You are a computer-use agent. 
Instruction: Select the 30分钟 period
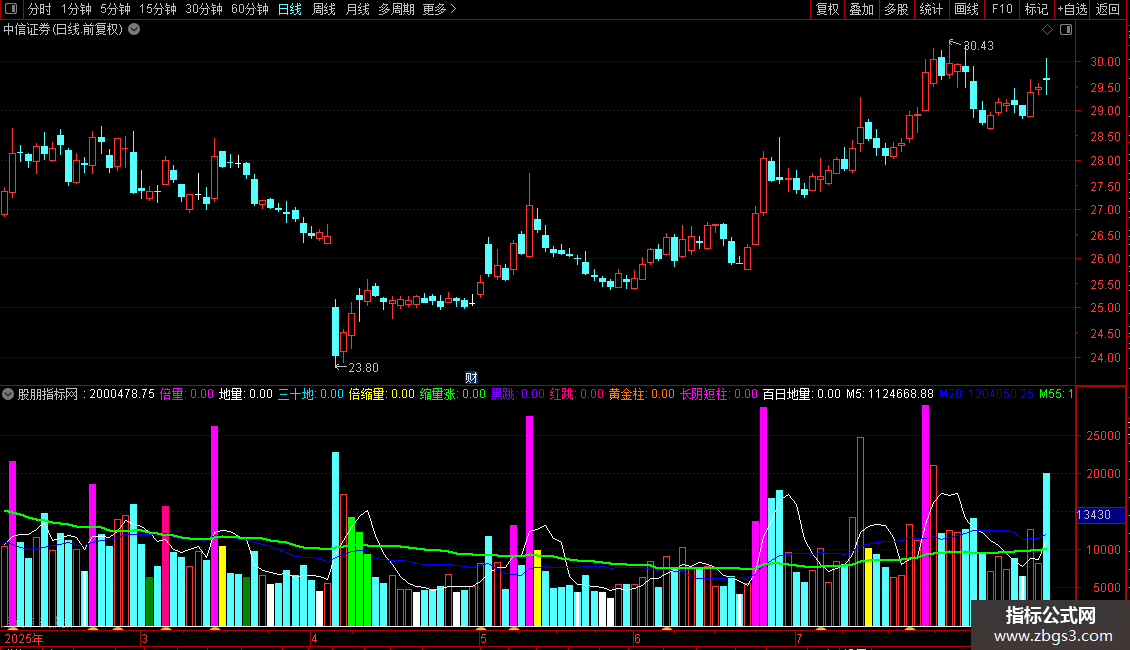click(203, 9)
